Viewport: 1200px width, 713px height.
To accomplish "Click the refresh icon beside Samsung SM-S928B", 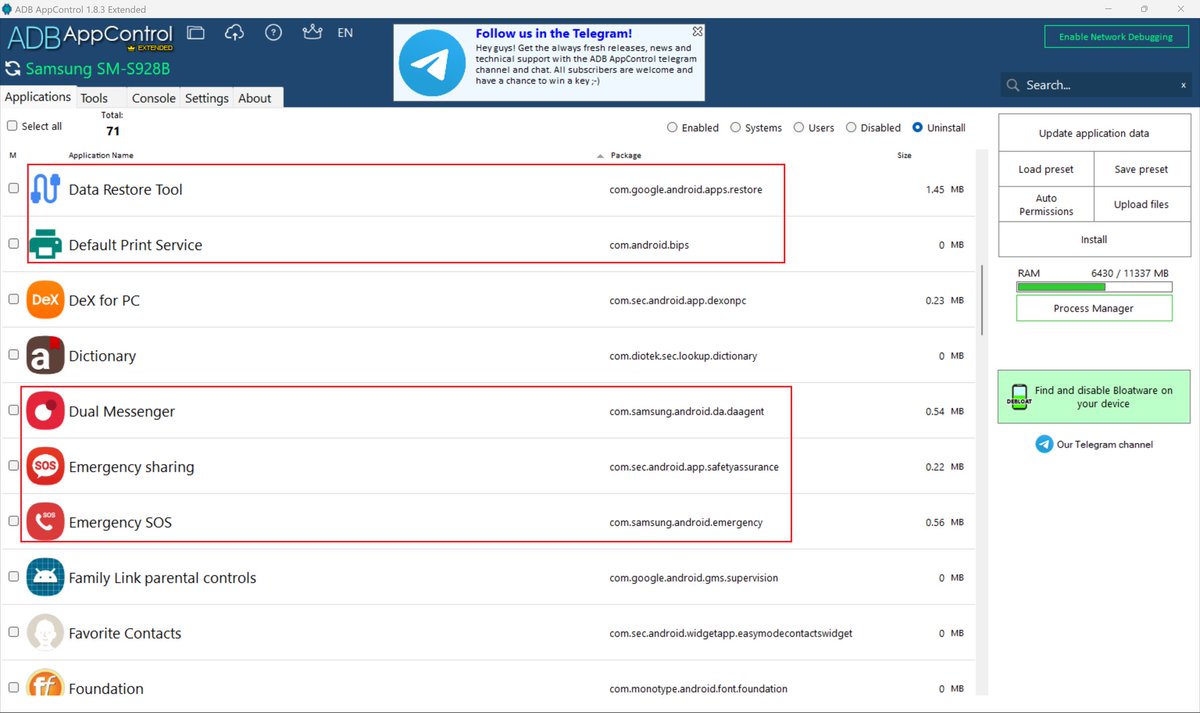I will tap(13, 69).
